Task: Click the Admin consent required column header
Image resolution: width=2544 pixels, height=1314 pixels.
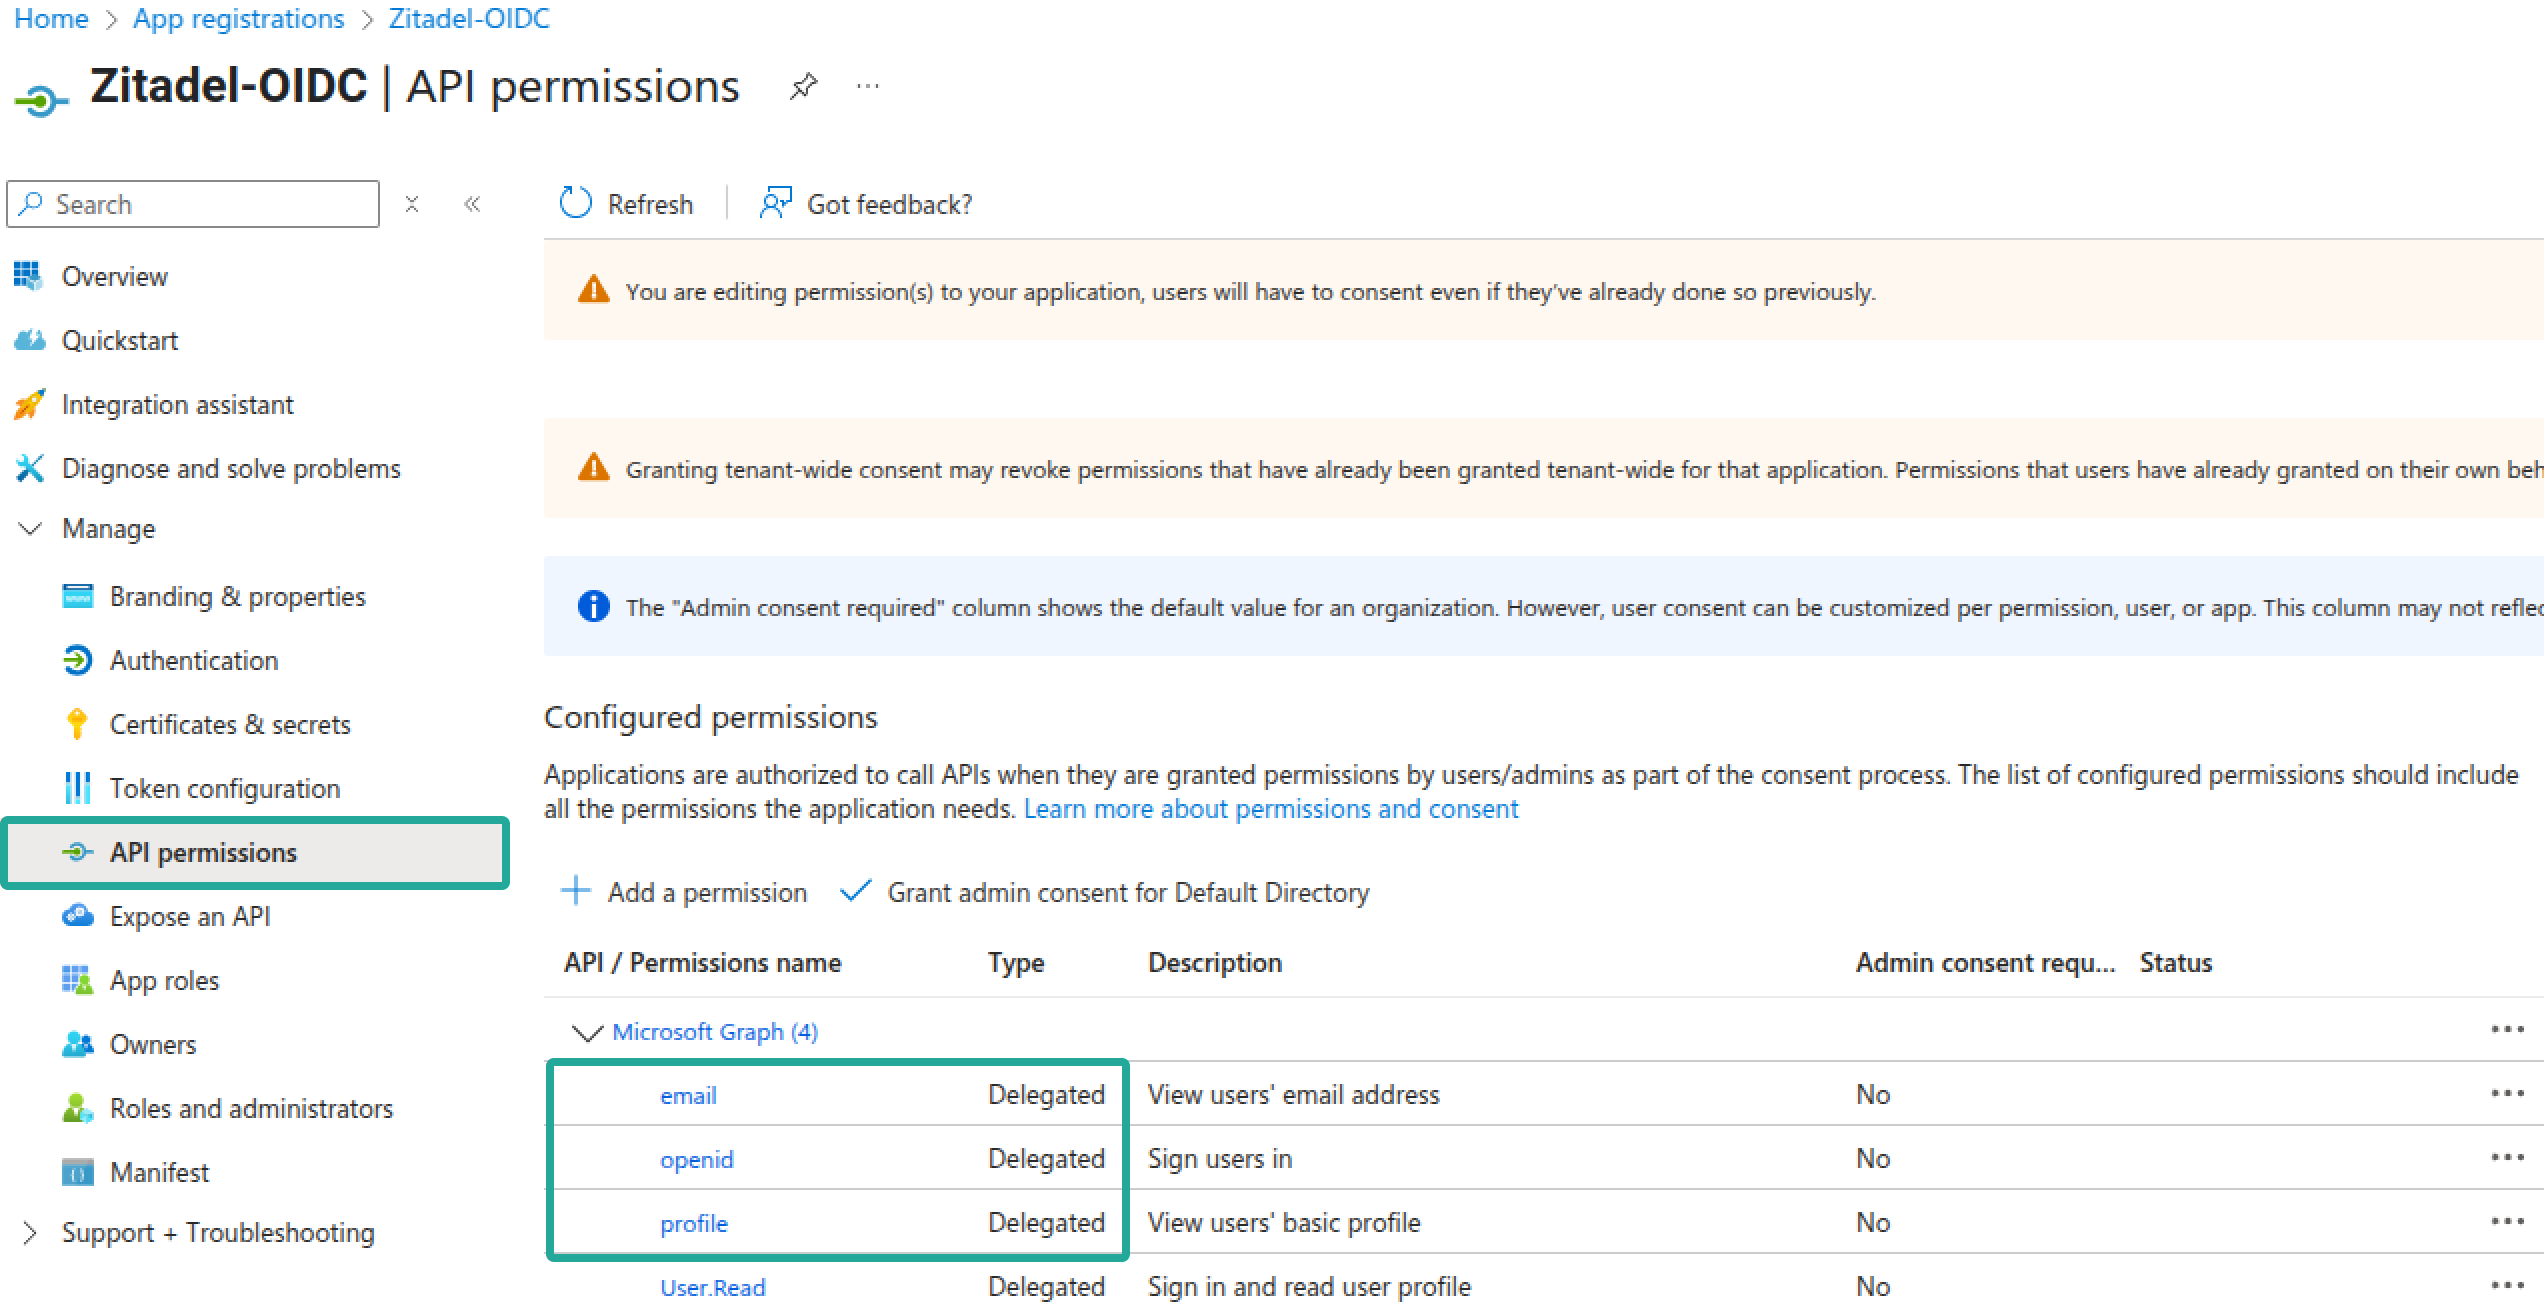Action: click(1986, 962)
